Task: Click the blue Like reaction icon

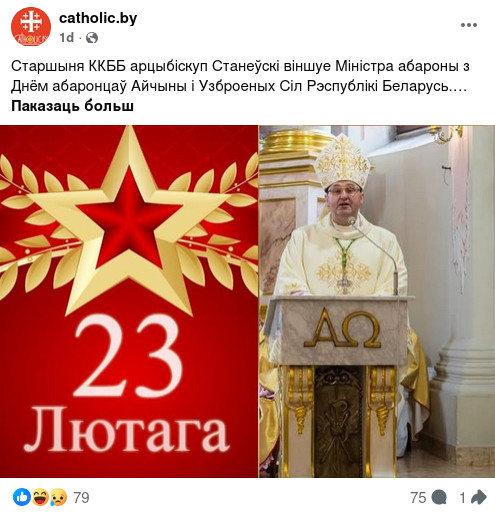Action: [x=22, y=497]
